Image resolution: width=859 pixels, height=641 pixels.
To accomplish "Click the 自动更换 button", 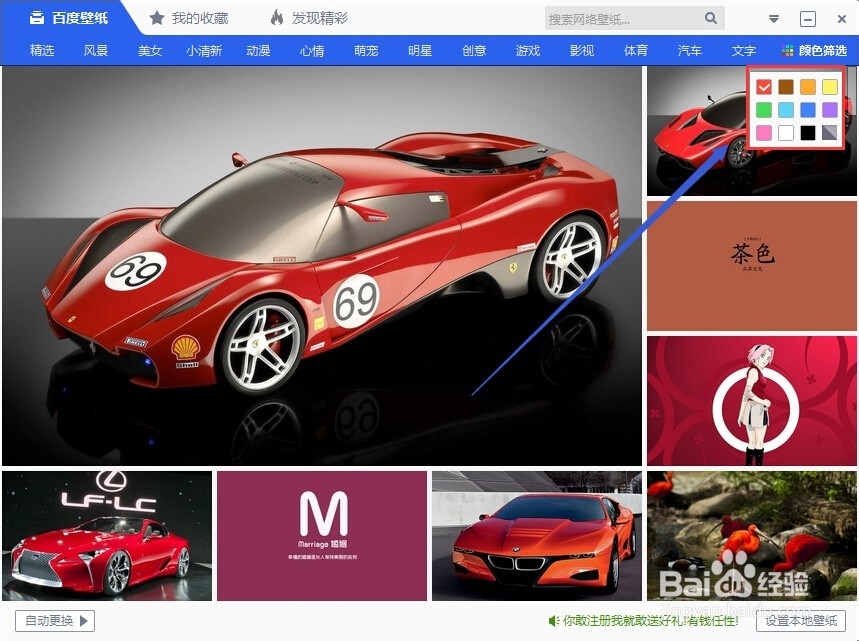I will (55, 621).
